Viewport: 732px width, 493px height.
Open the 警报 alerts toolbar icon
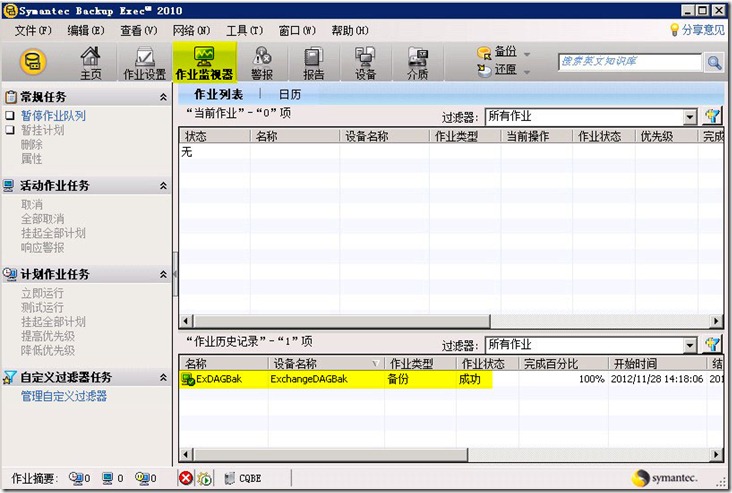click(x=262, y=63)
